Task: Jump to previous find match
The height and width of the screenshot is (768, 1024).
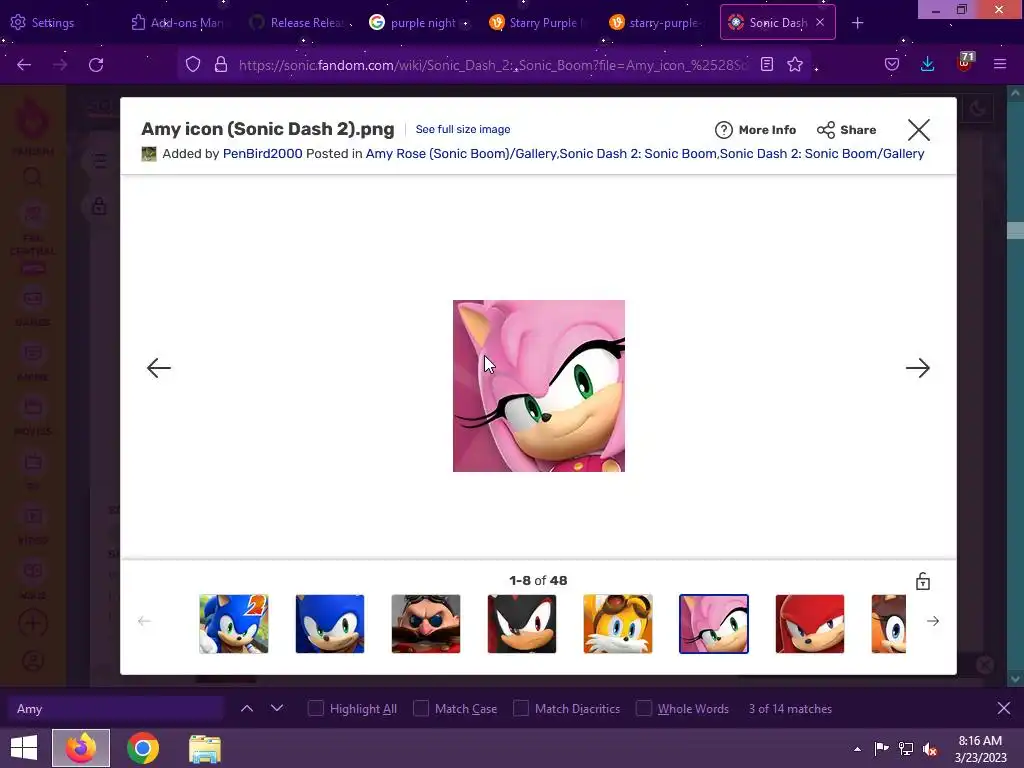Action: [x=247, y=708]
